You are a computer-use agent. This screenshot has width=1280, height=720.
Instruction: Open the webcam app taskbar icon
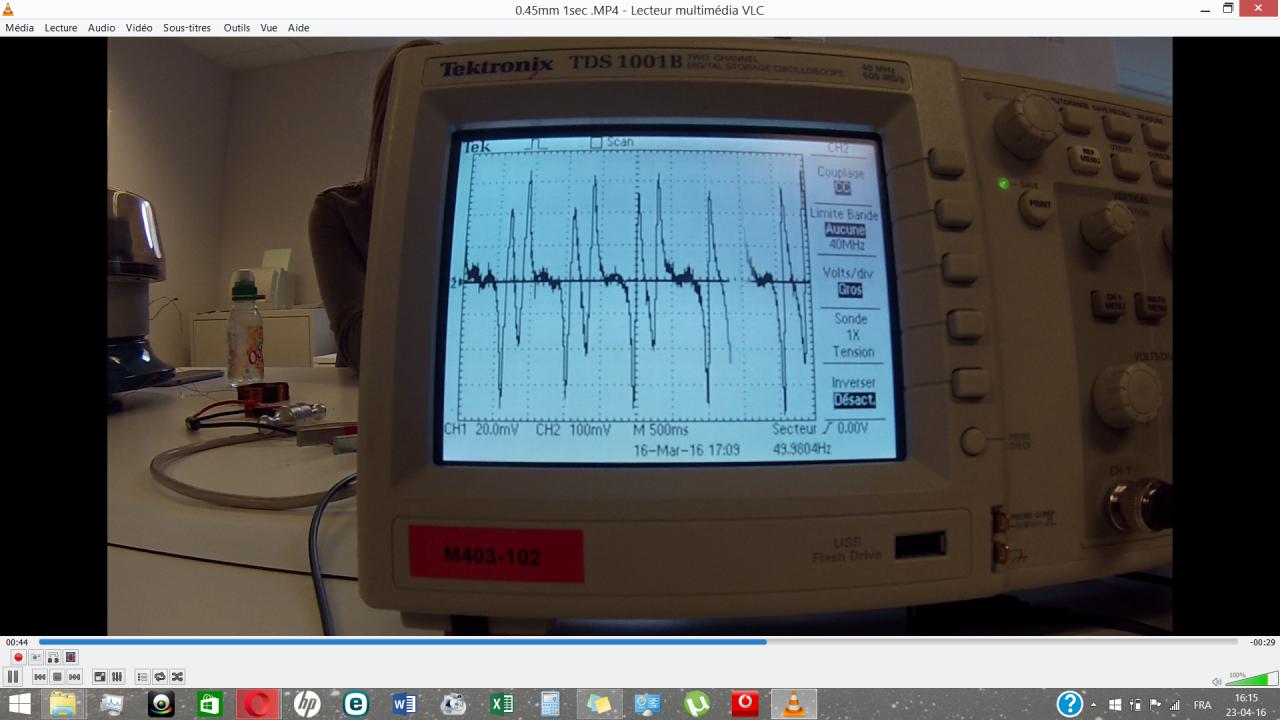coord(161,704)
